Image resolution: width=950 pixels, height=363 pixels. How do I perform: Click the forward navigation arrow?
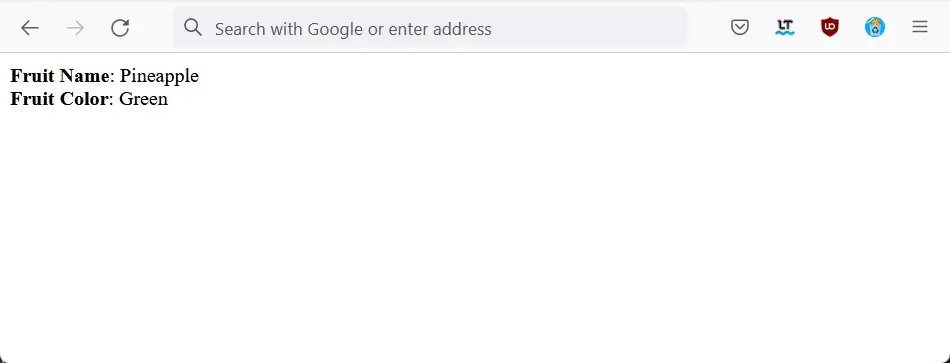click(x=75, y=28)
